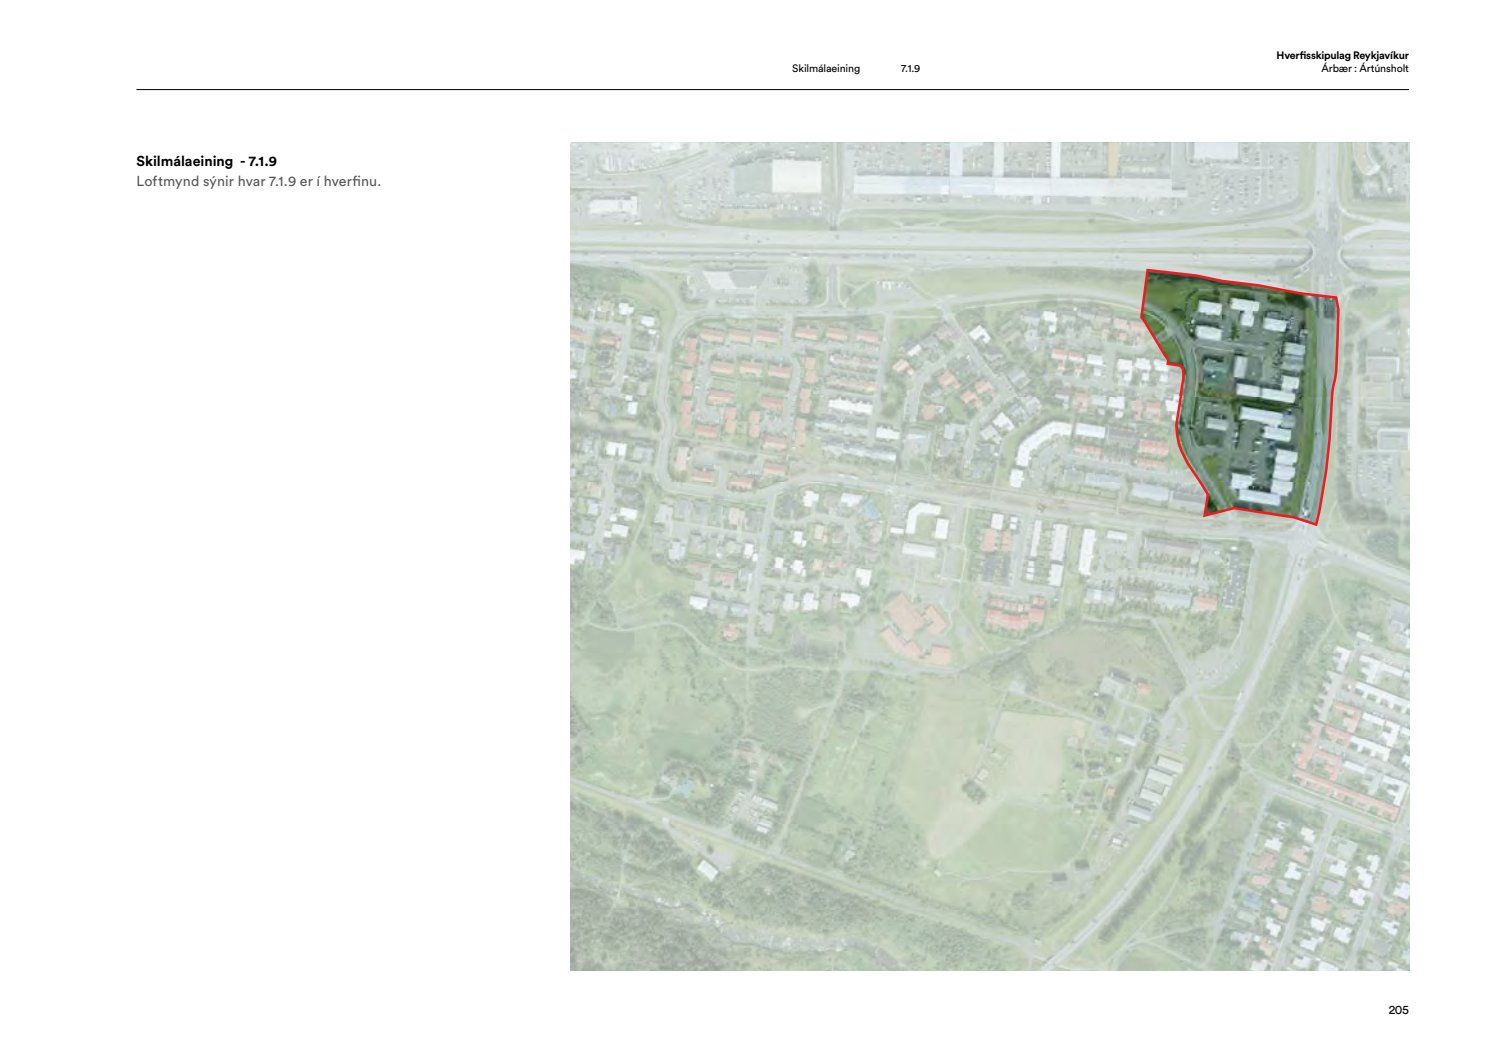Click the "Skilmálaeining" label in top header

[825, 69]
